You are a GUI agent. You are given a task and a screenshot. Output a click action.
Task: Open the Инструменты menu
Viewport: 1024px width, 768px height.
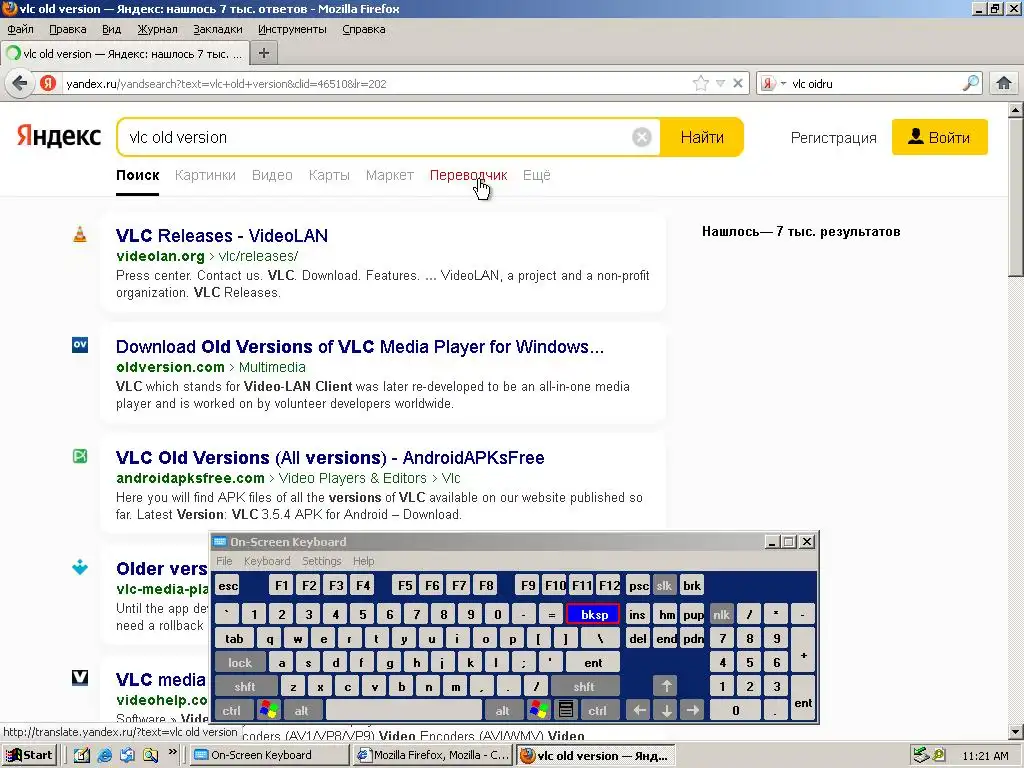(292, 29)
